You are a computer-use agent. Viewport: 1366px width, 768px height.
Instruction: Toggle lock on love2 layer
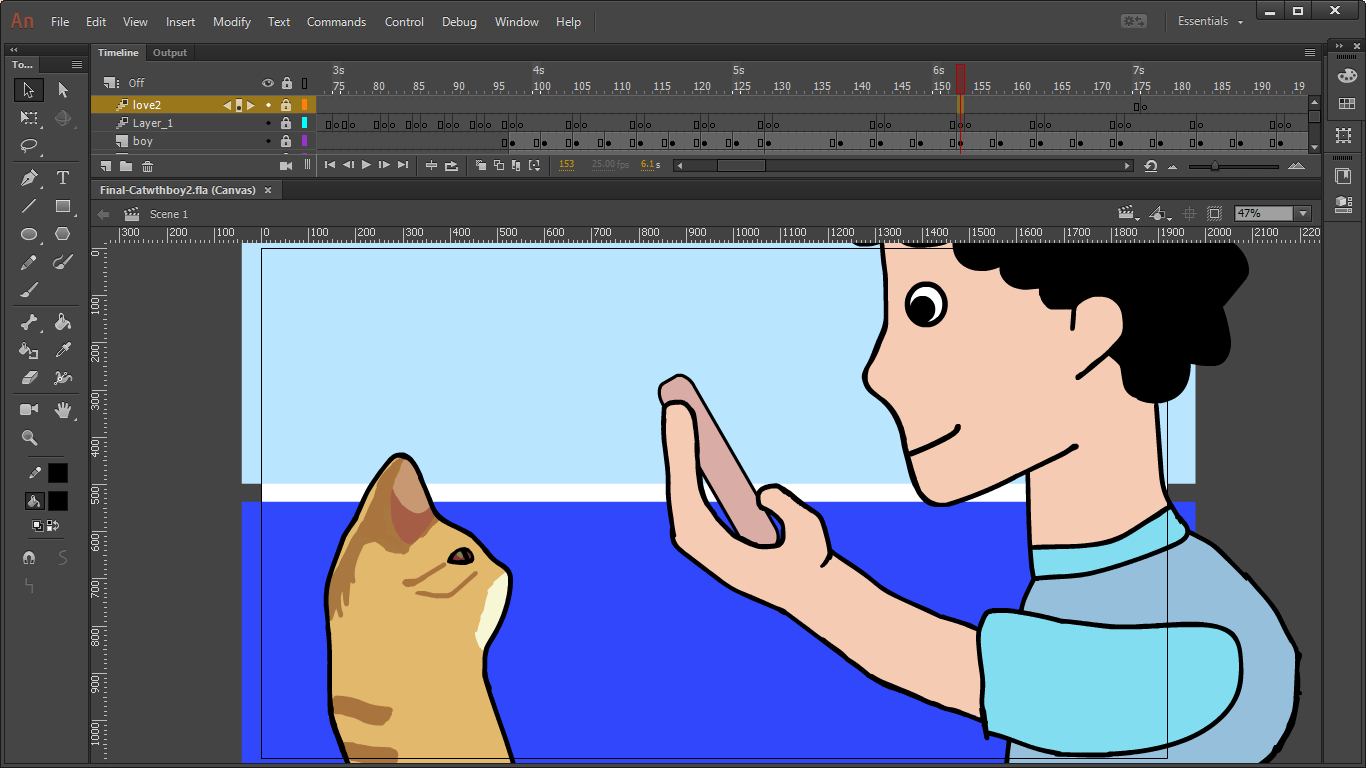(286, 105)
